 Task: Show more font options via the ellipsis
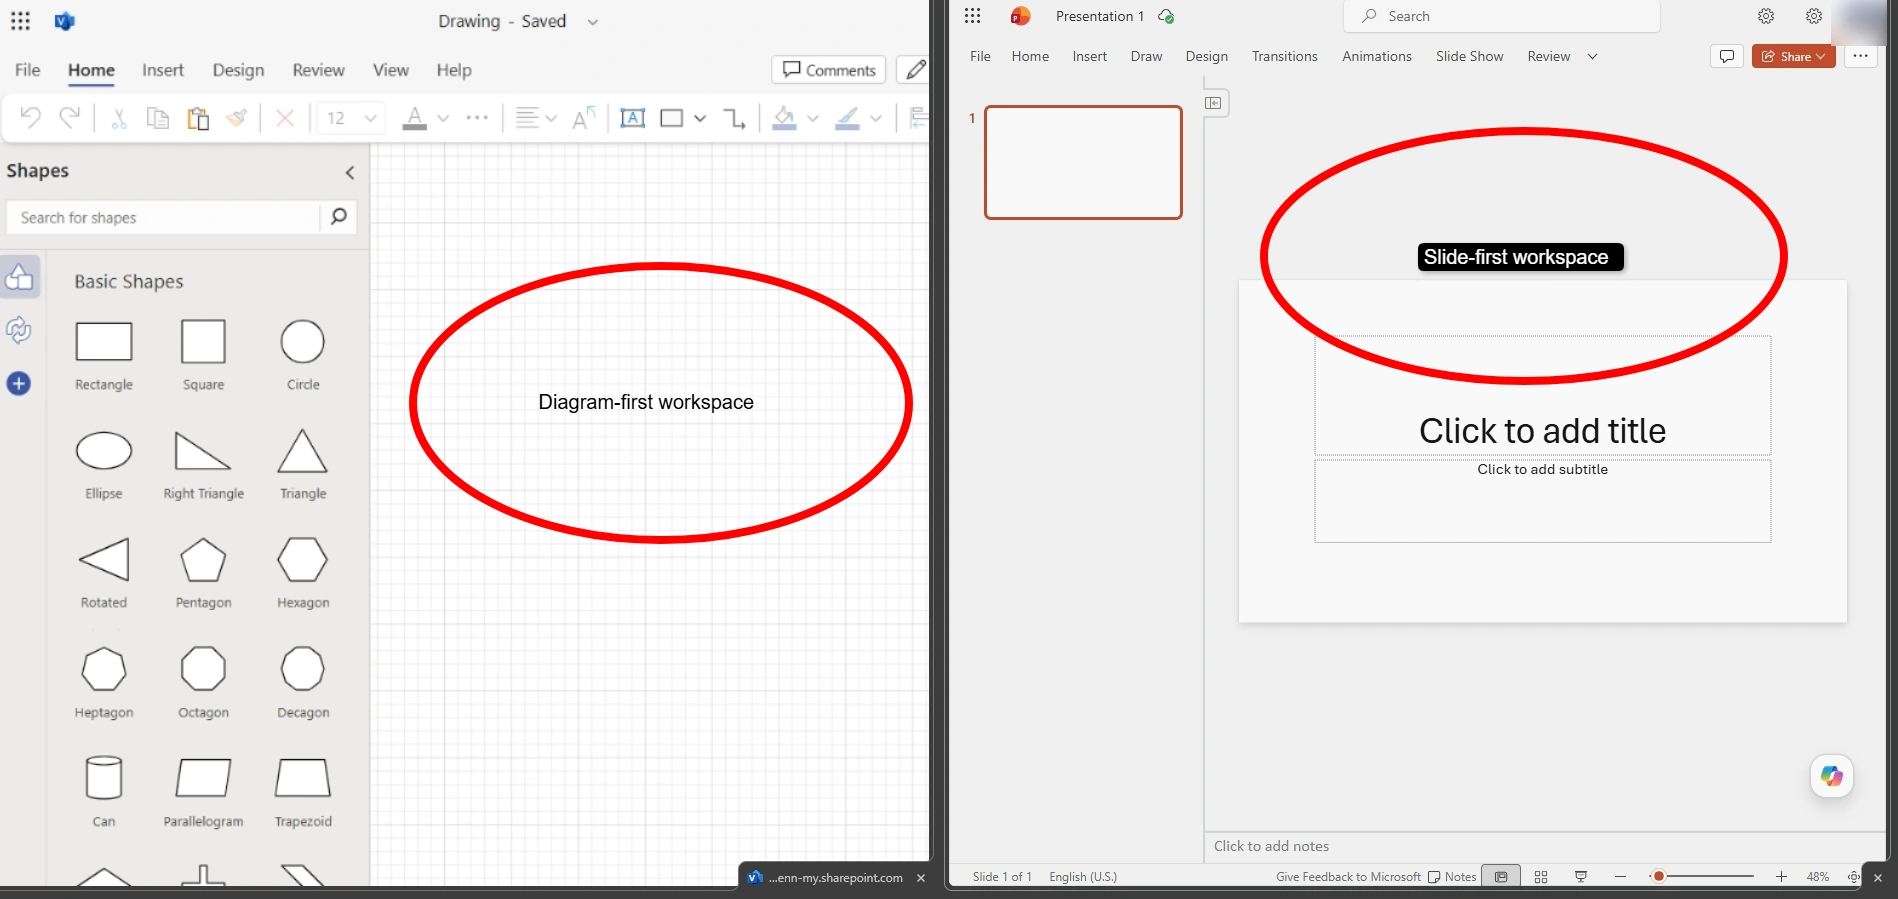point(477,118)
